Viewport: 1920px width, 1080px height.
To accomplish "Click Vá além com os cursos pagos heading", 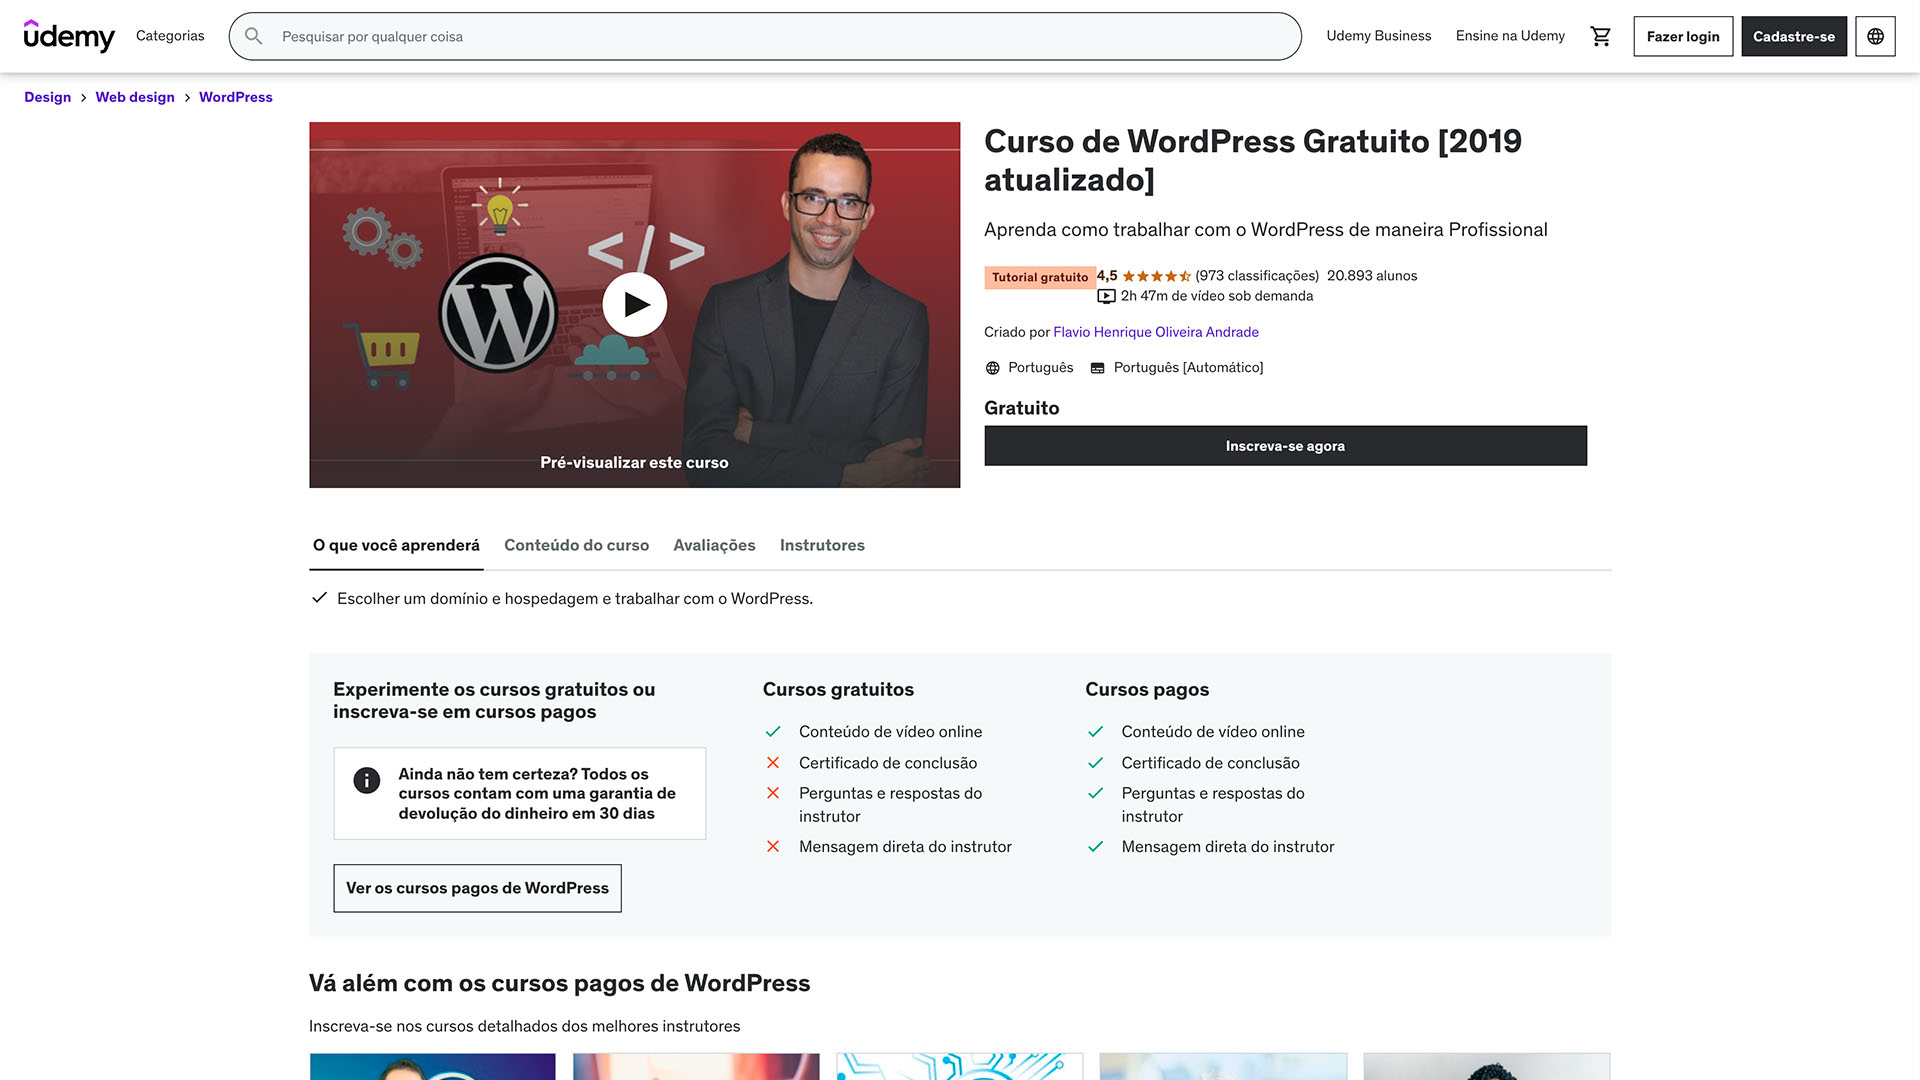I will [559, 984].
